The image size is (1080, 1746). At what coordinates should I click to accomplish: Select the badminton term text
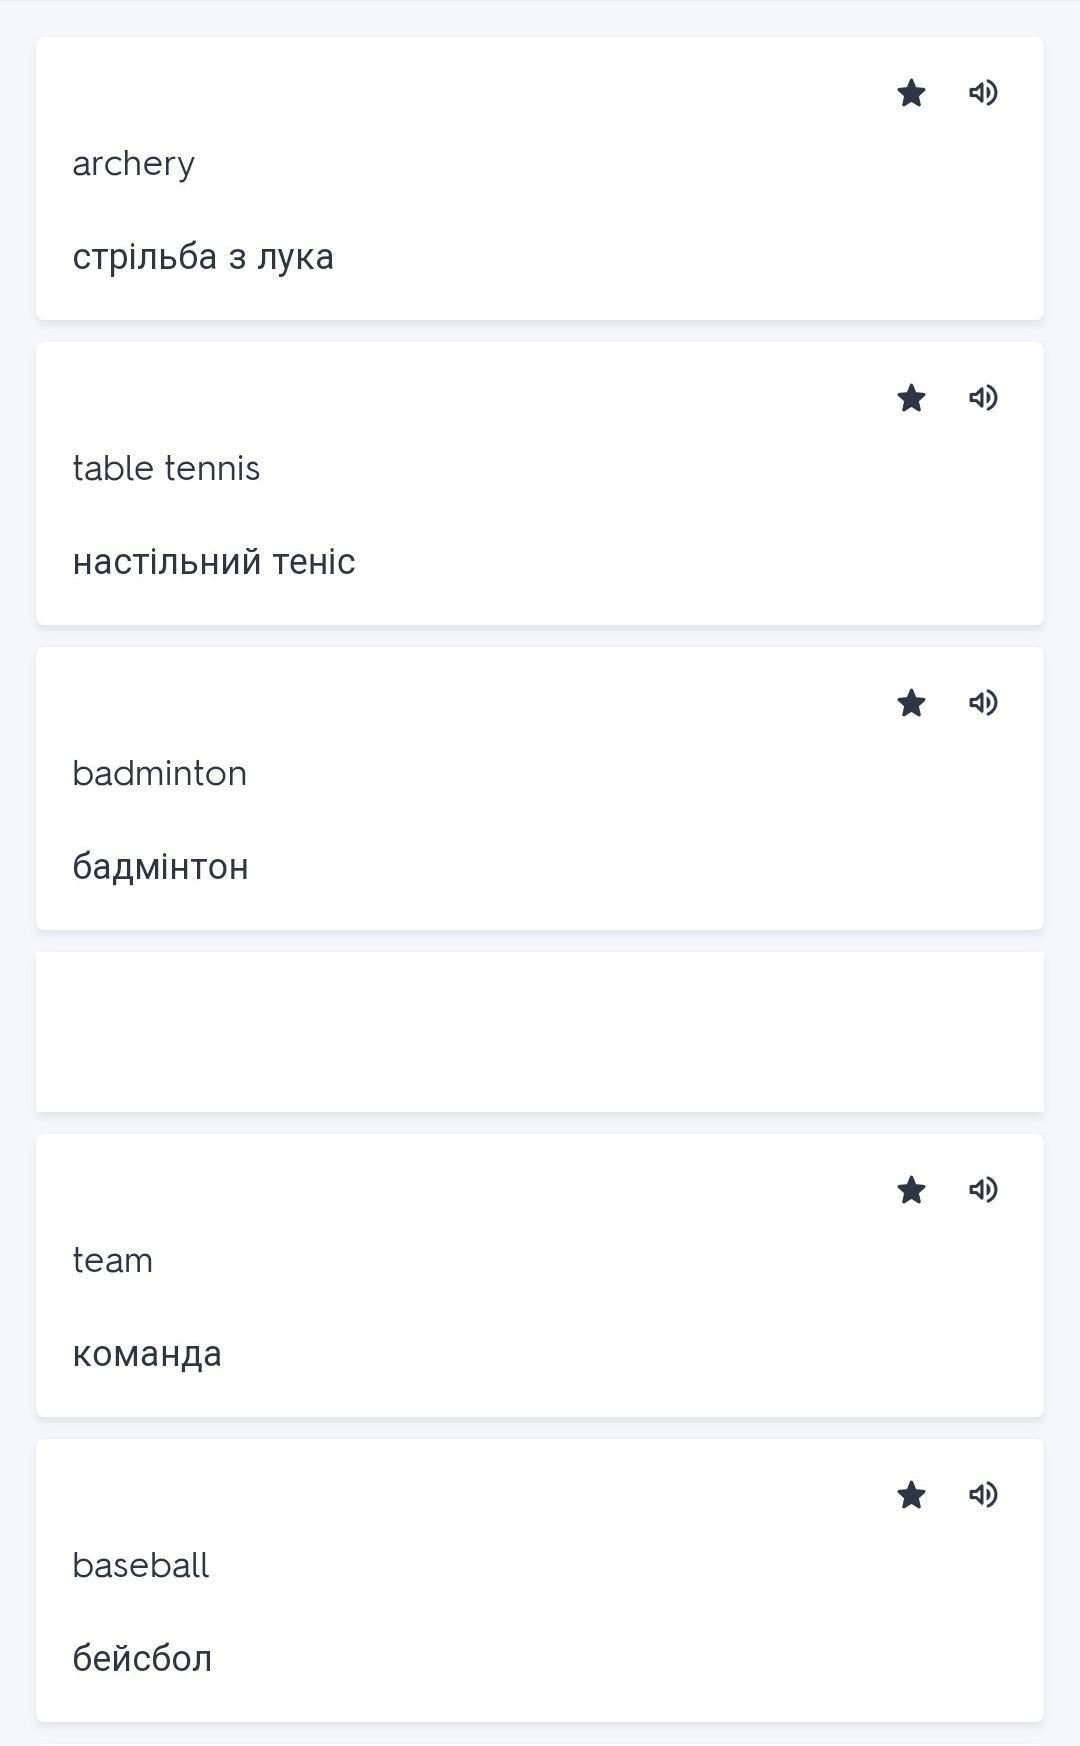tap(159, 773)
